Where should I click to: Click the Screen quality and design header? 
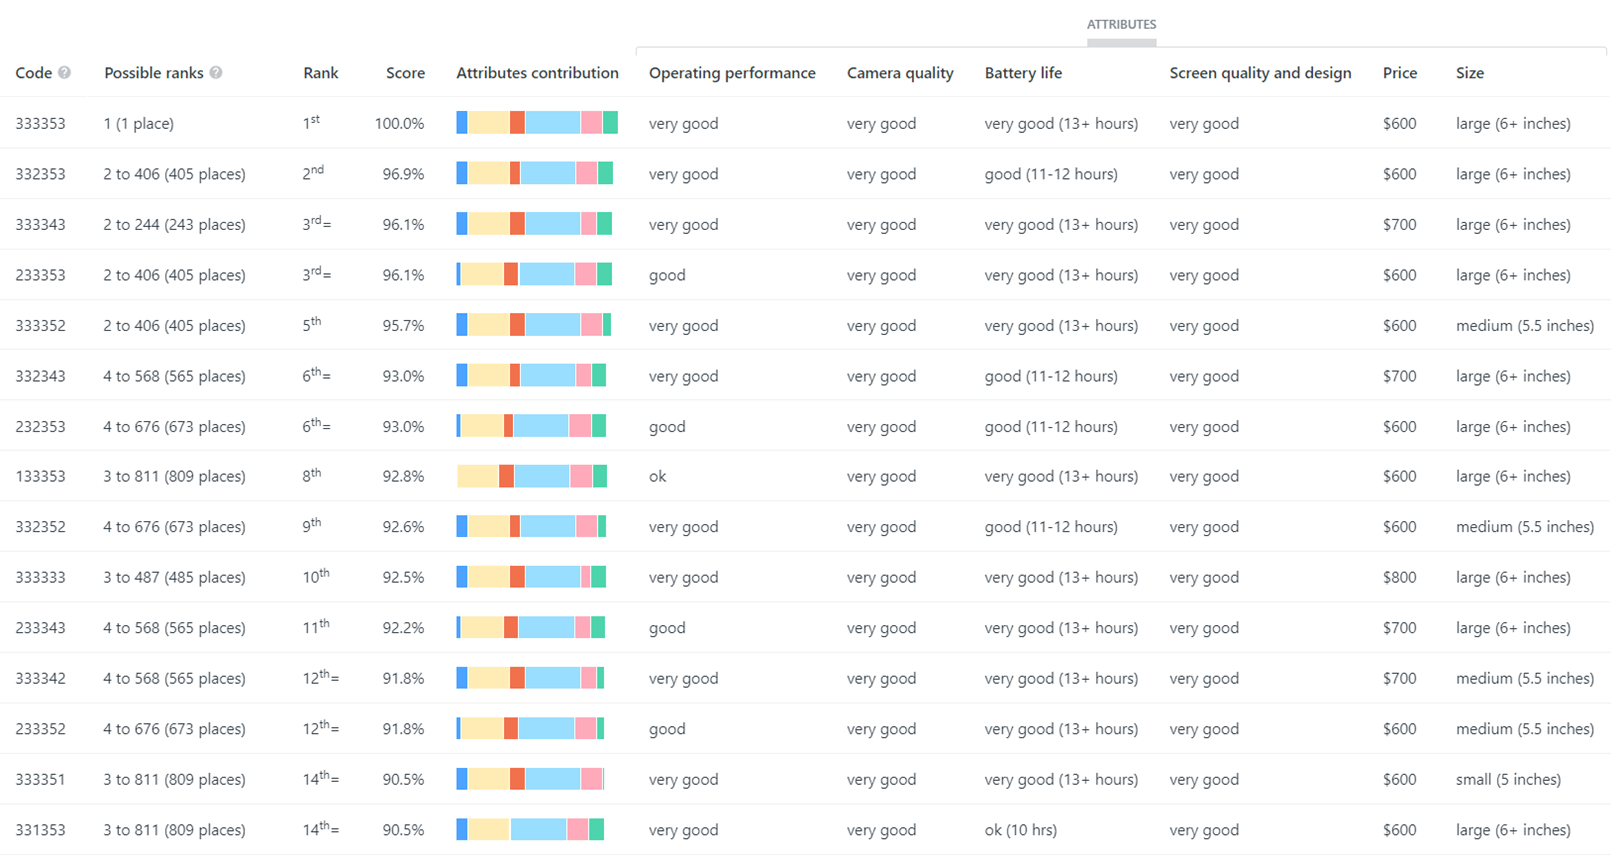[1260, 73]
